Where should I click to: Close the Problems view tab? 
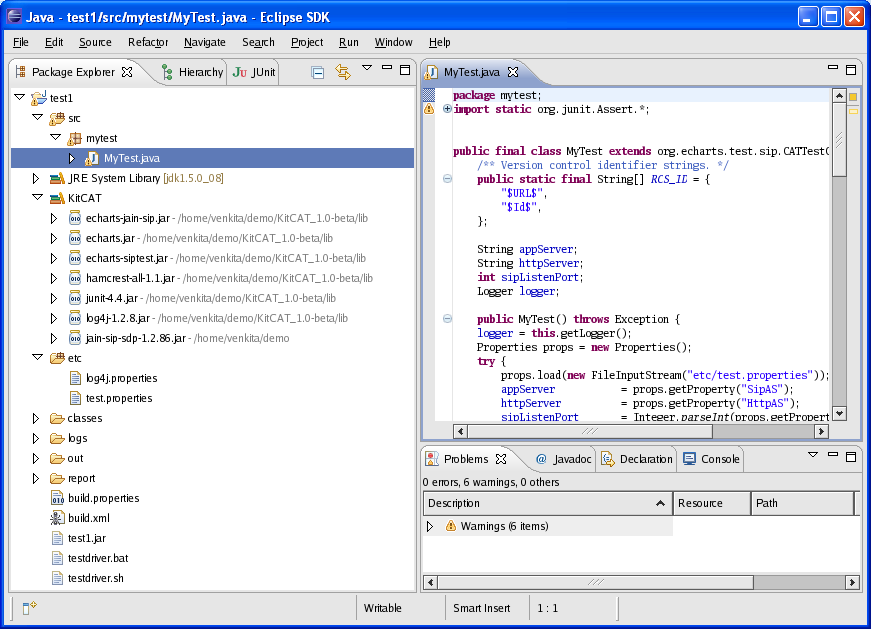point(501,459)
